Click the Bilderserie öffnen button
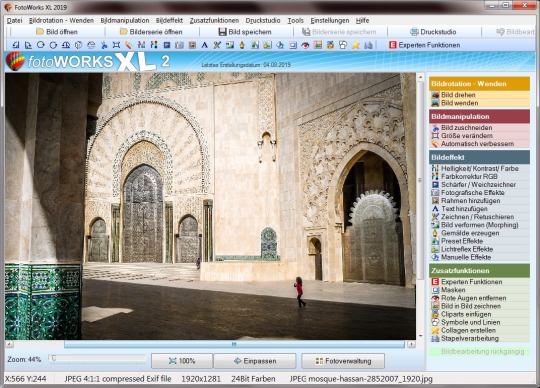This screenshot has width=540, height=388. [151, 32]
